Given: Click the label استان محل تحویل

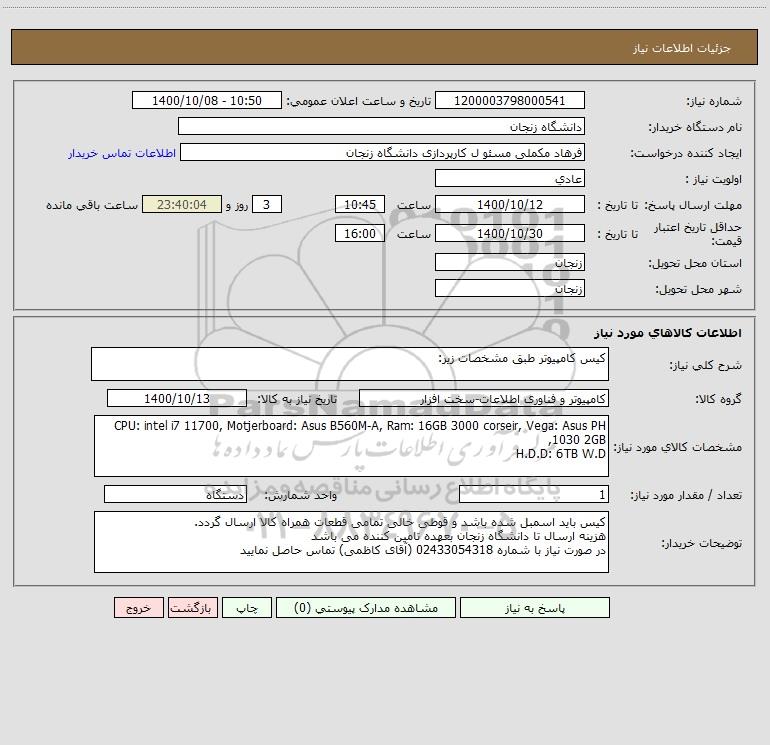Looking at the screenshot, I should (x=695, y=263).
